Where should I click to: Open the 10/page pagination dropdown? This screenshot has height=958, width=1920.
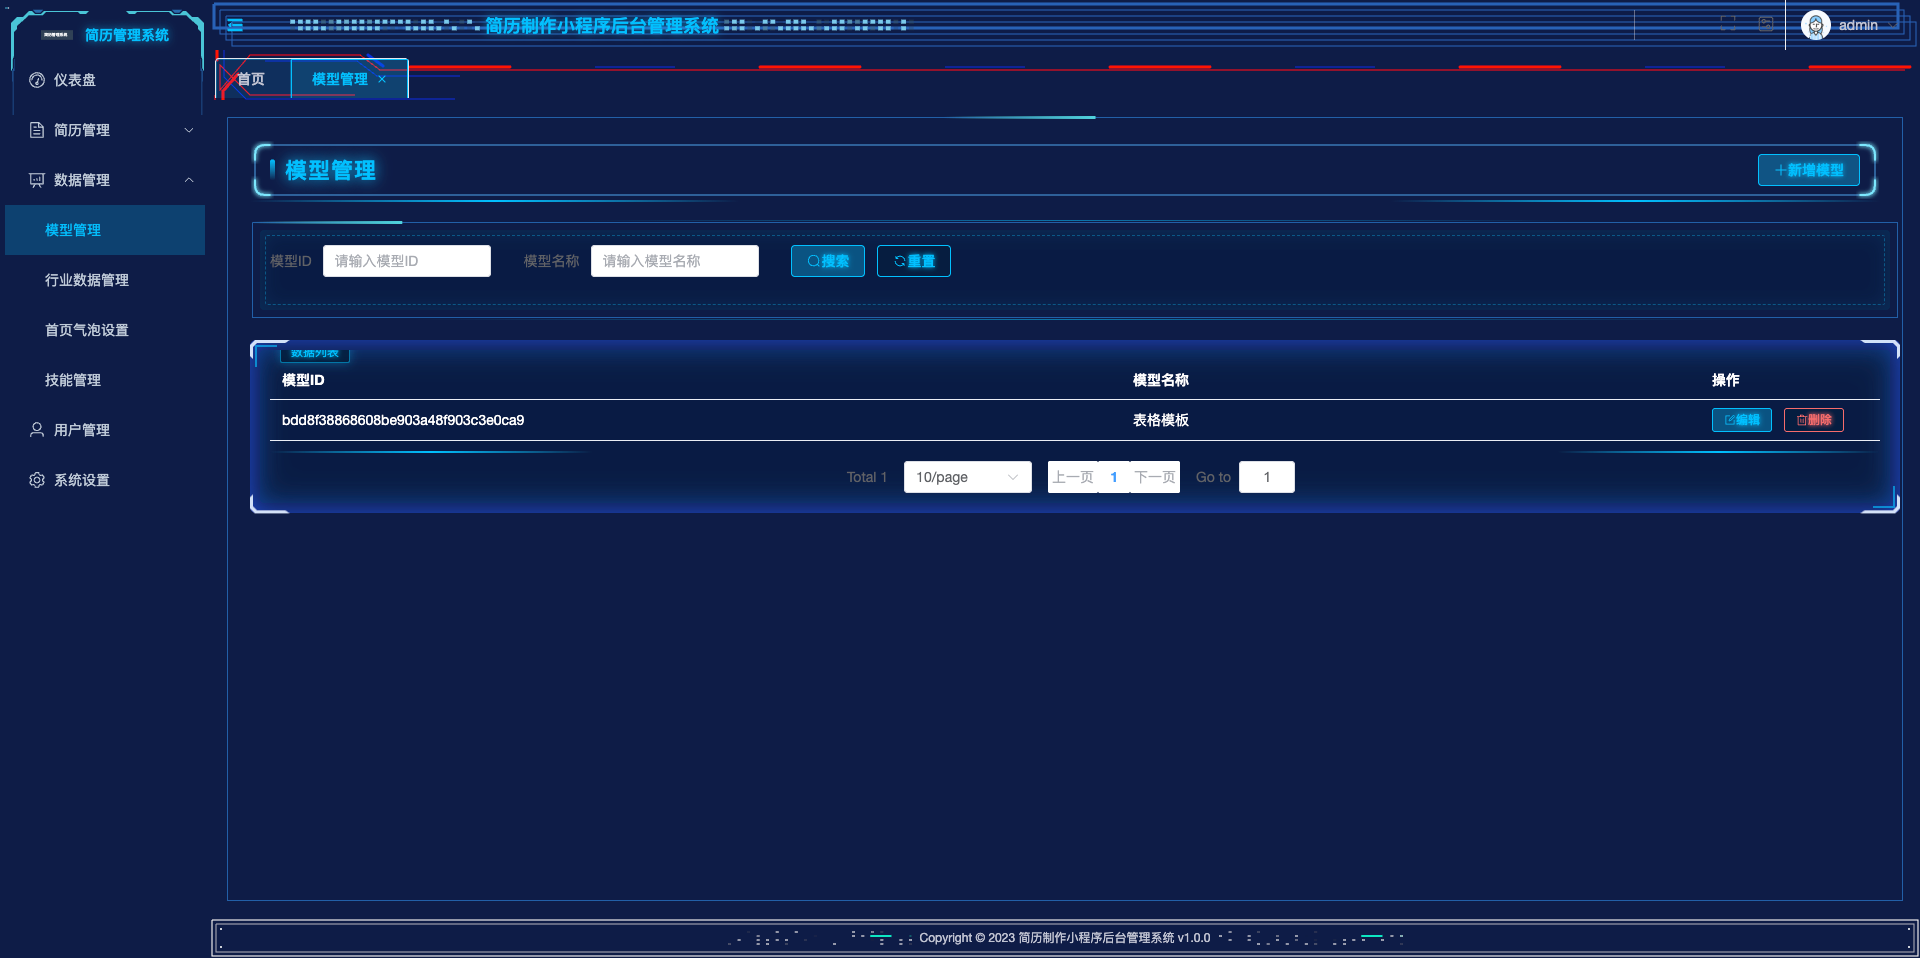point(966,477)
